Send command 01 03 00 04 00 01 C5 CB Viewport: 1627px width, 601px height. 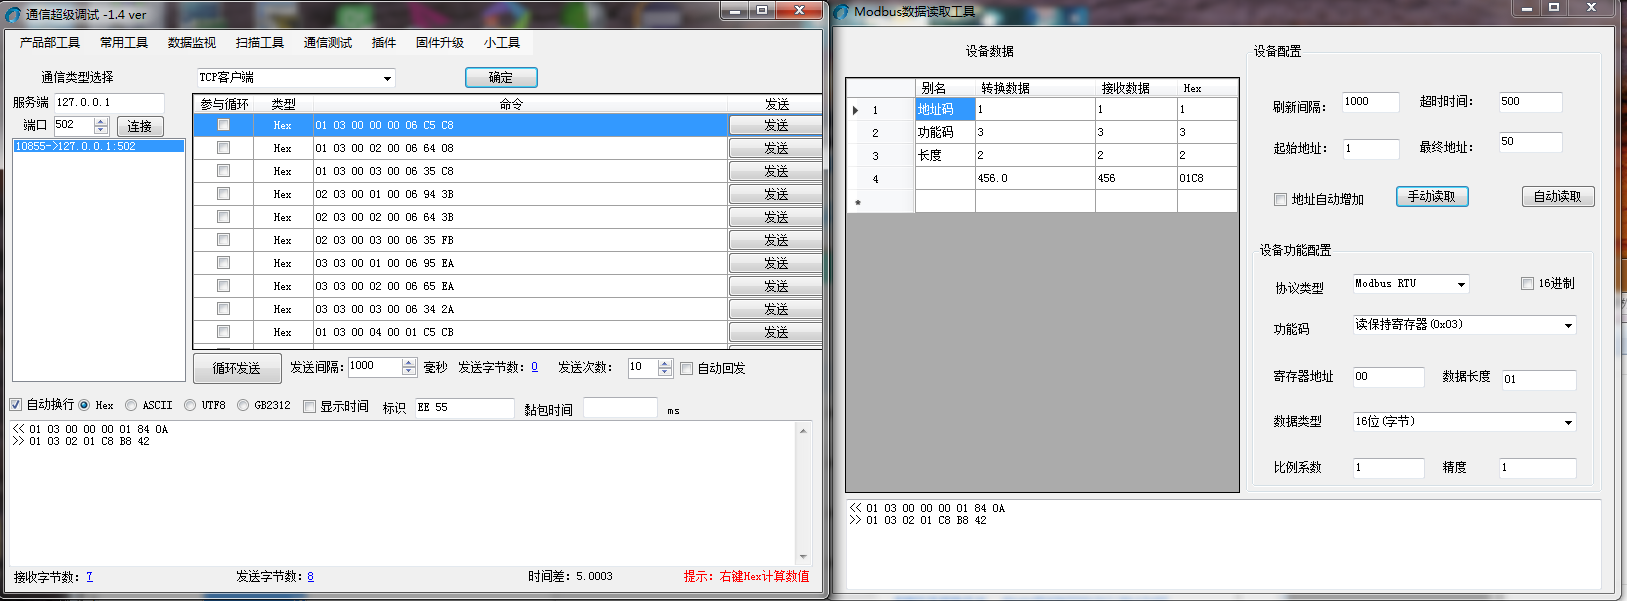pos(776,332)
